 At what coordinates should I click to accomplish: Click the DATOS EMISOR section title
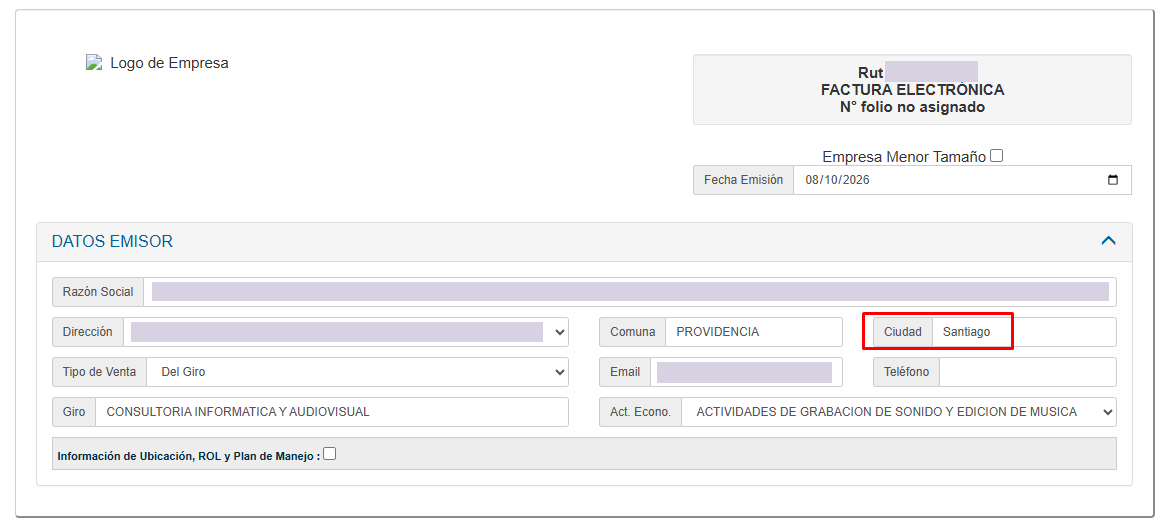pyautogui.click(x=112, y=241)
